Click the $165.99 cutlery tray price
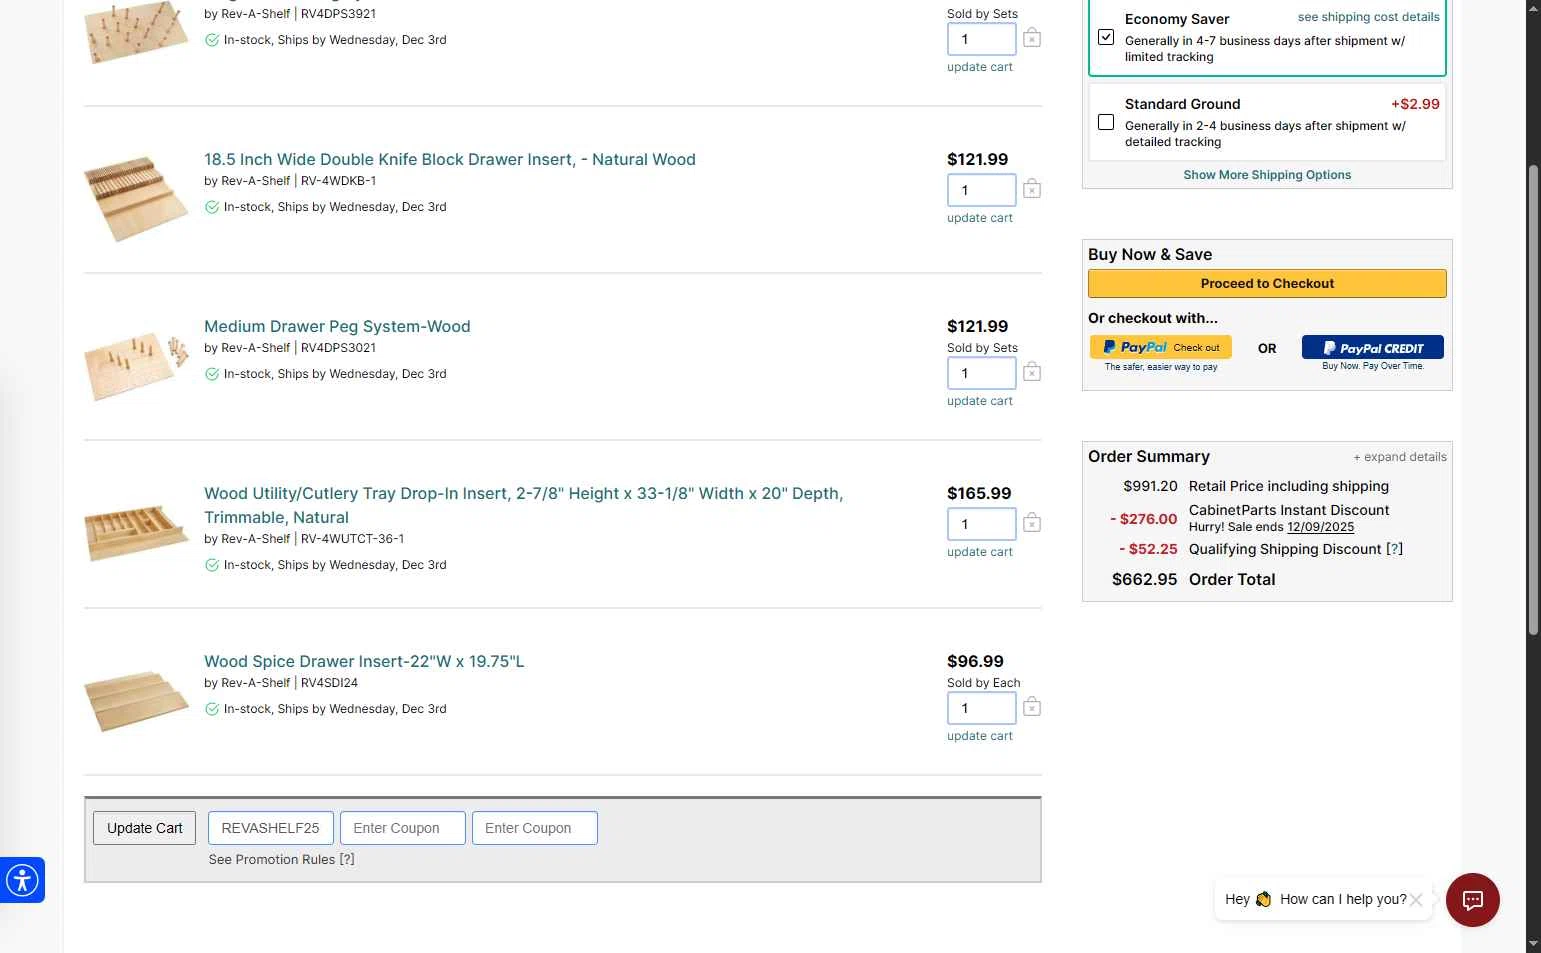Screen dimensions: 1541x953 click(x=979, y=493)
